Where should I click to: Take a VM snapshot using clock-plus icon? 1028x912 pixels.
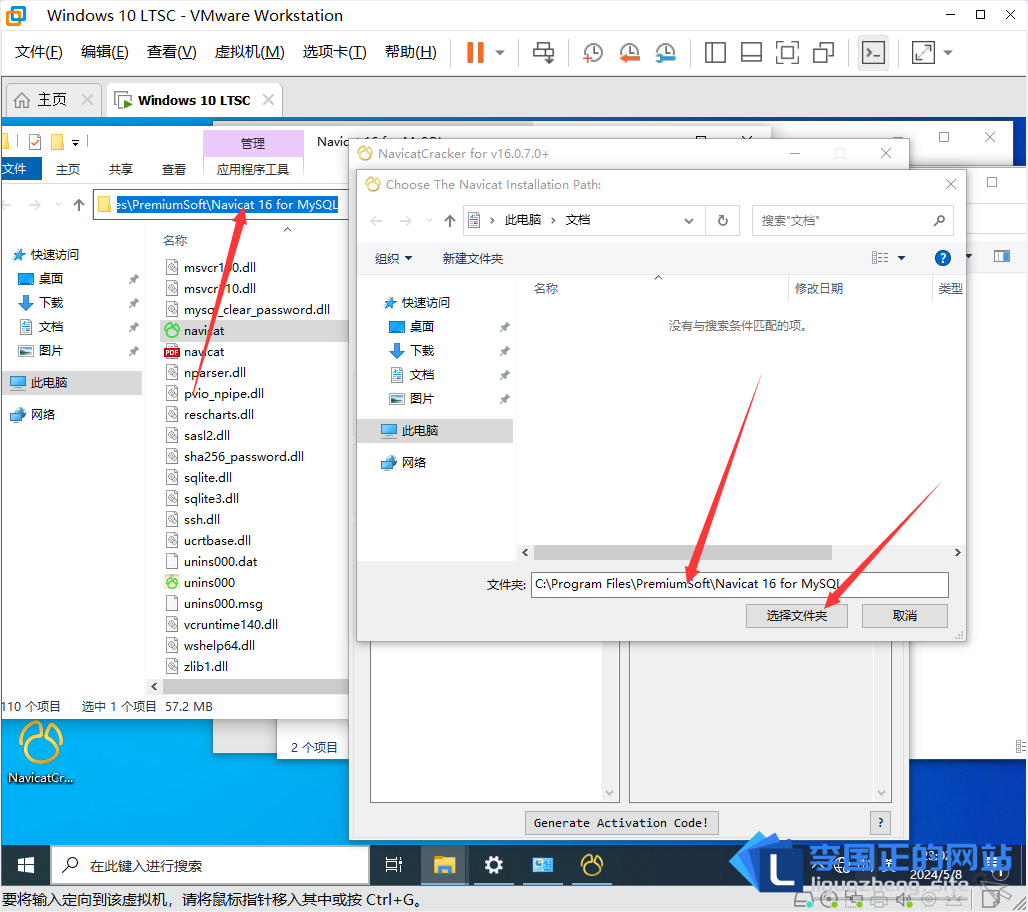click(593, 52)
